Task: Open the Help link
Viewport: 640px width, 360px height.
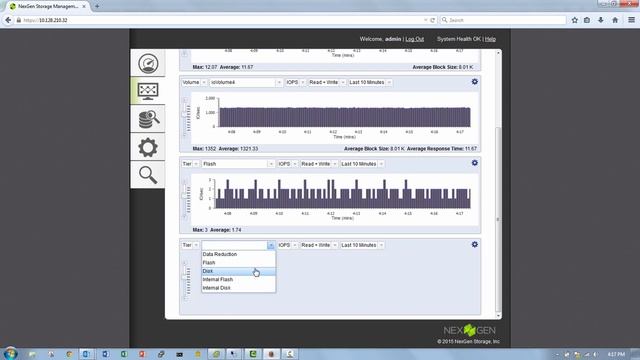Action: click(x=490, y=39)
